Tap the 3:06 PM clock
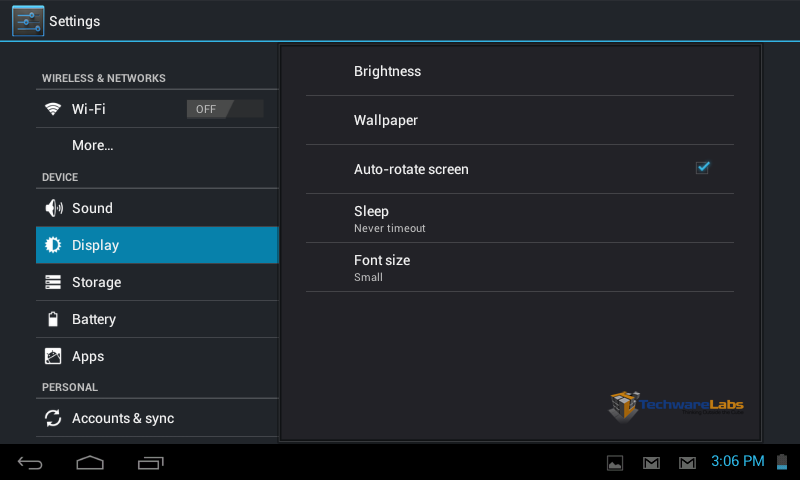Viewport: 800px width, 480px height. [x=738, y=461]
